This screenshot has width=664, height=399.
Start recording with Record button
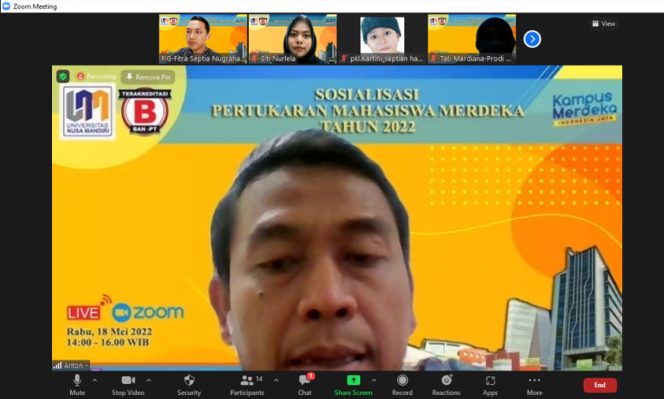pyautogui.click(x=402, y=385)
